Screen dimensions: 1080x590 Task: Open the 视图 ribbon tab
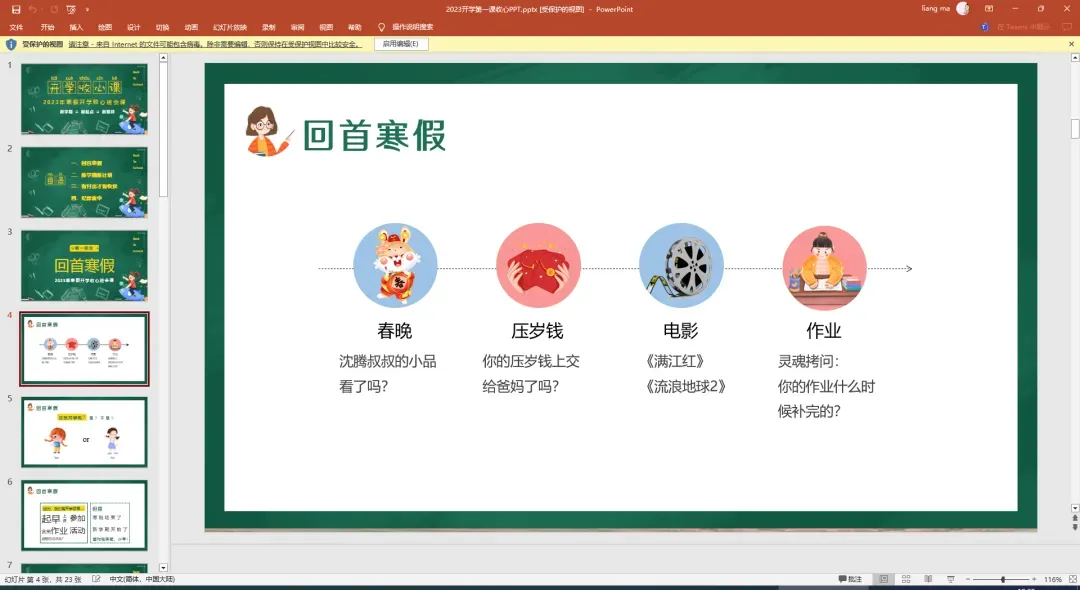click(x=326, y=28)
